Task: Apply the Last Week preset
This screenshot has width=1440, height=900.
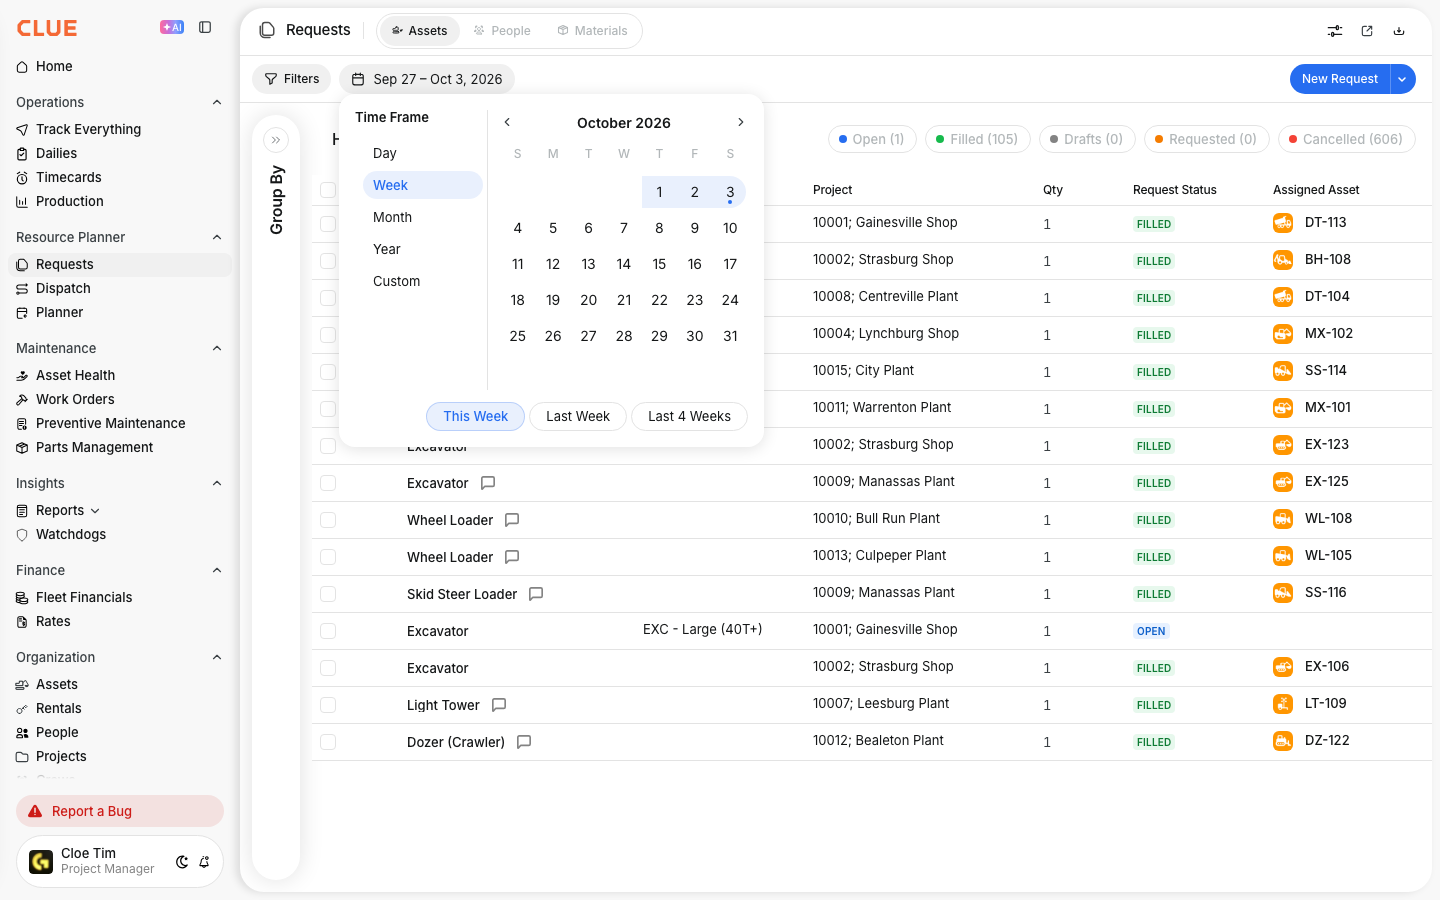Action: pos(578,416)
